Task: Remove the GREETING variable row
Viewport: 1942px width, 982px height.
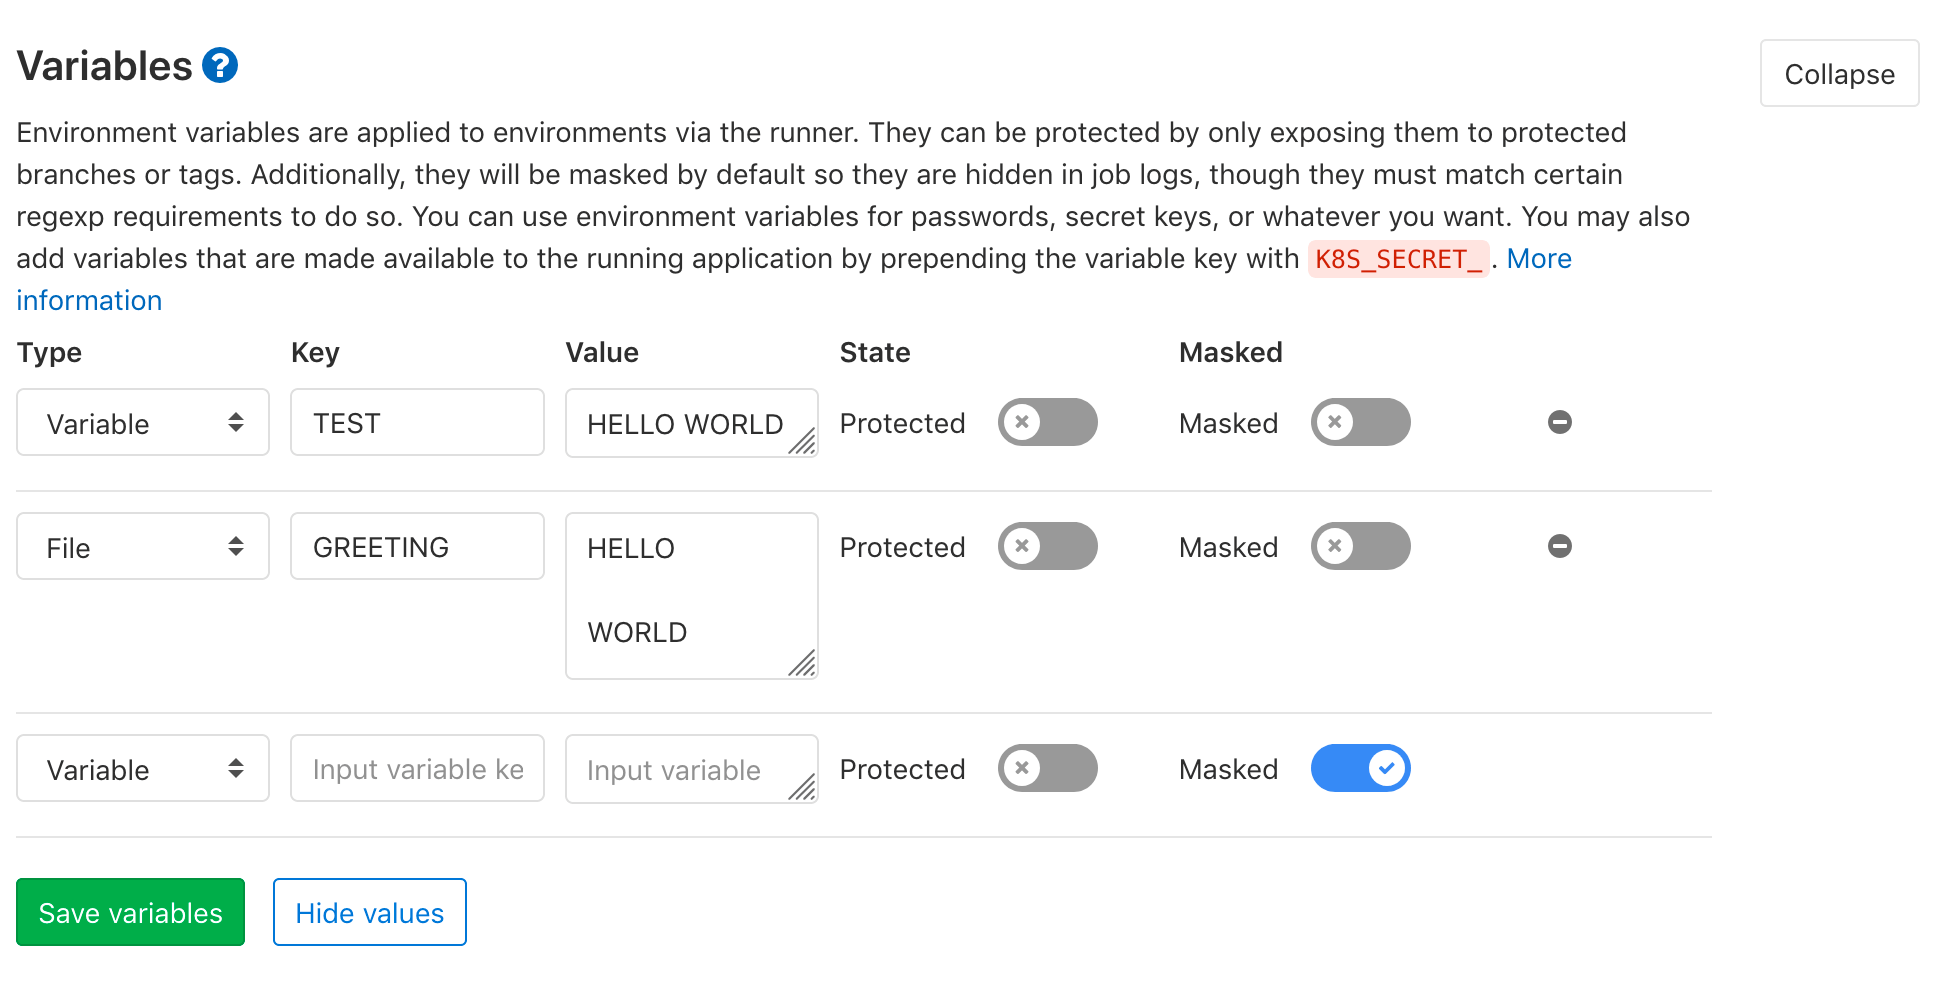Action: [x=1559, y=546]
